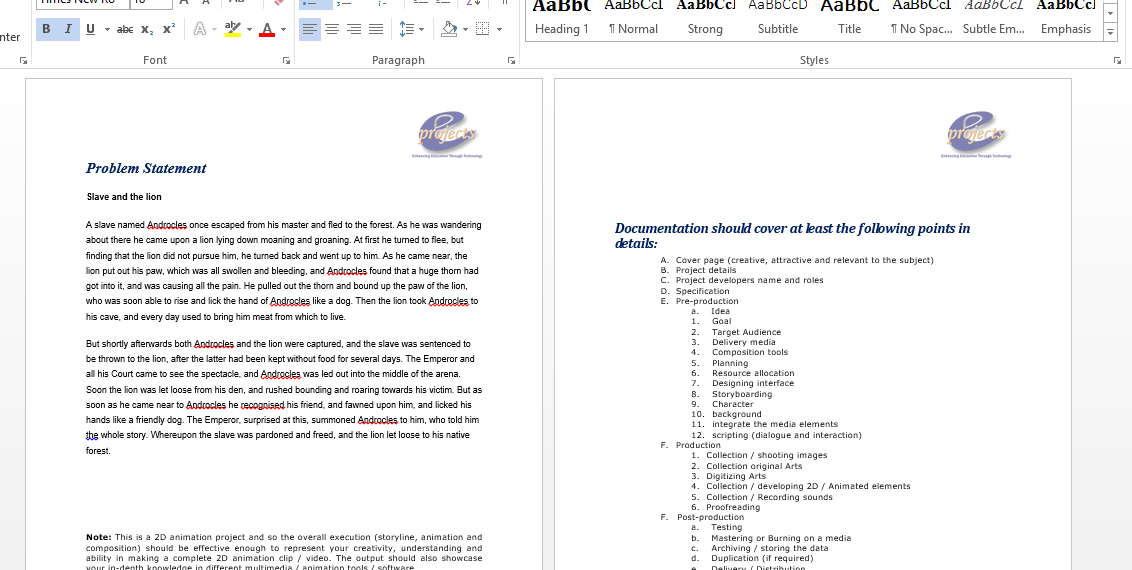Viewport: 1132px width, 570px height.
Task: Expand the Styles gallery more button
Action: pos(1110,32)
